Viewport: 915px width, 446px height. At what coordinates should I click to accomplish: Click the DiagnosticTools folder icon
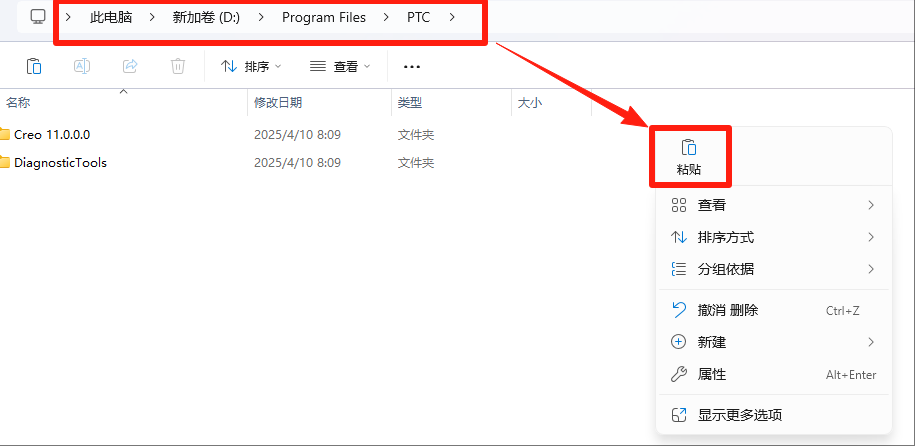tap(5, 162)
